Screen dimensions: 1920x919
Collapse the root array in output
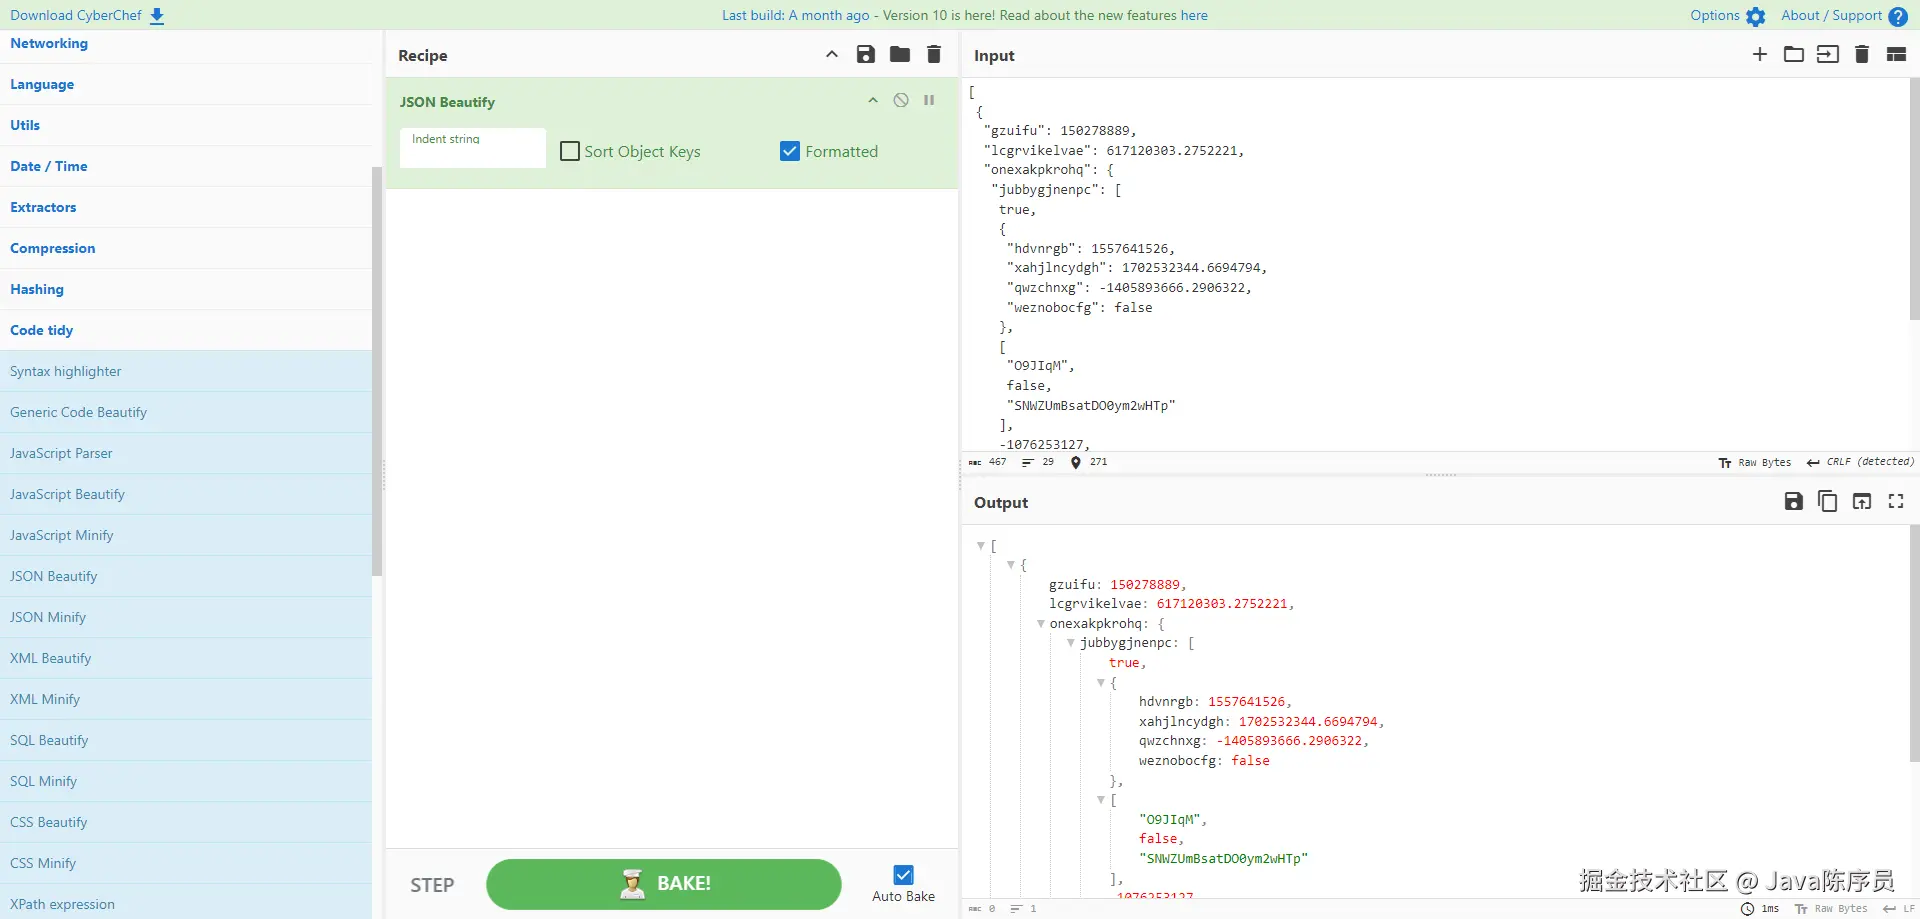(x=980, y=545)
